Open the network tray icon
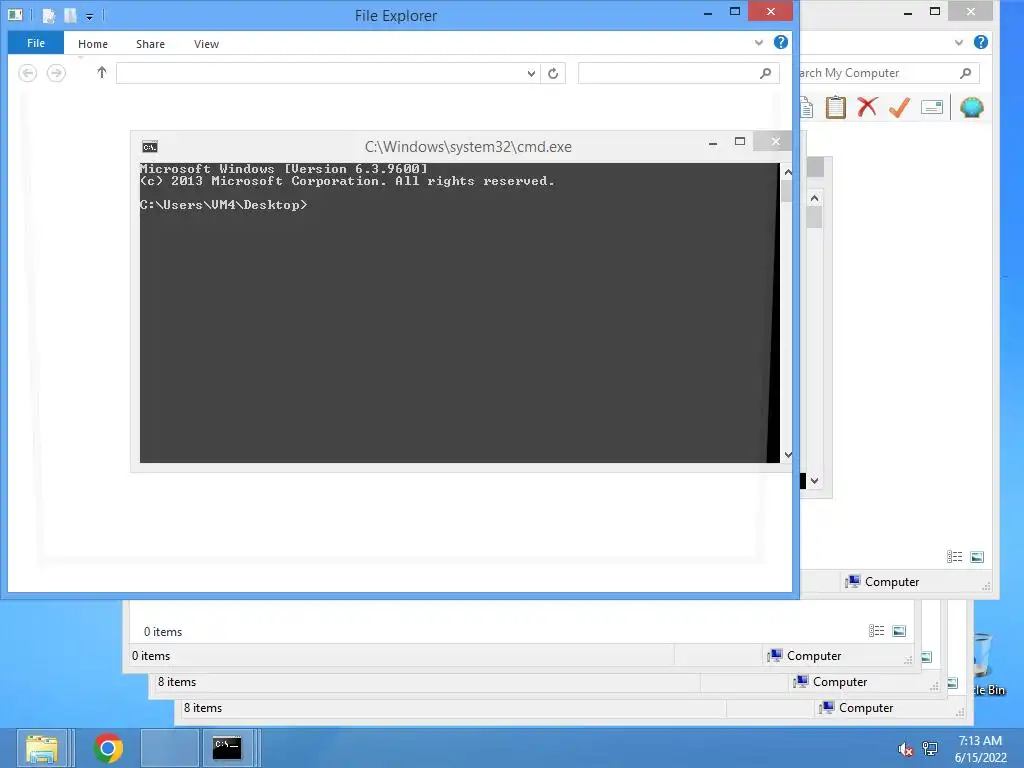The image size is (1024, 768). (x=930, y=749)
